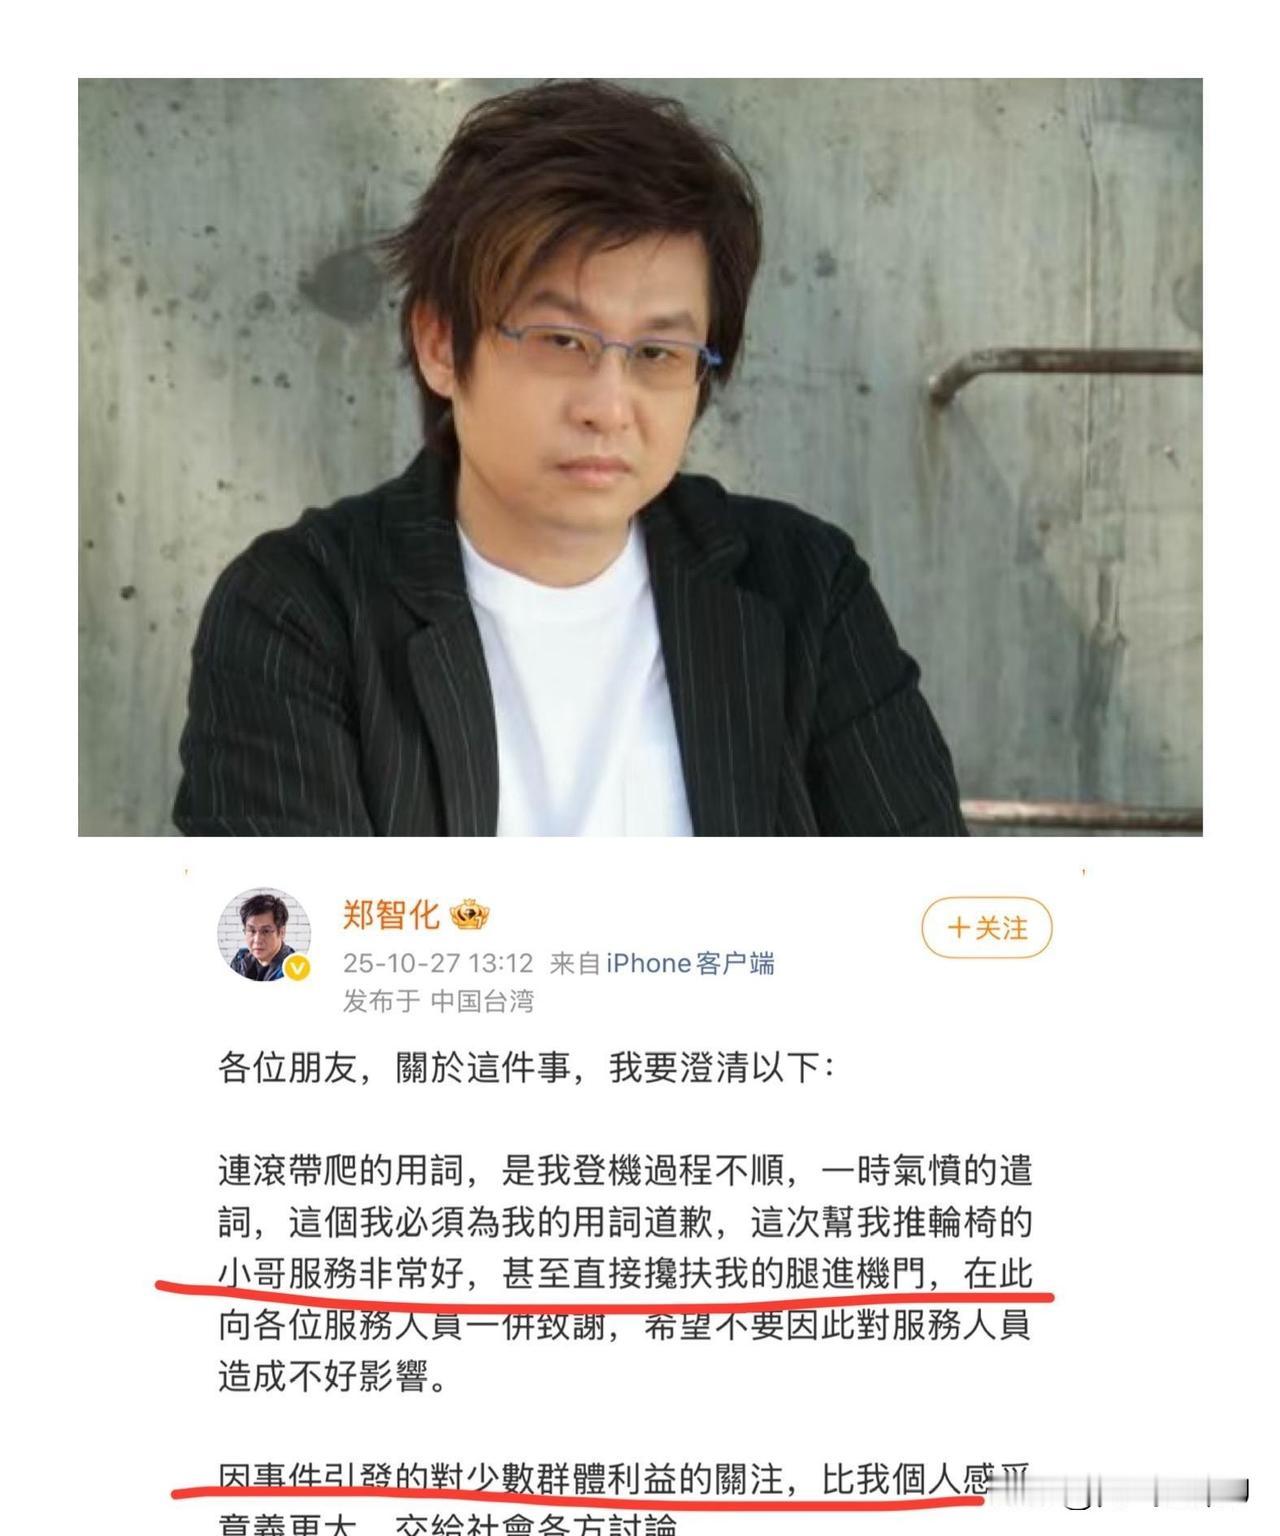
Task: Click the 各位朋友 opening line of the post
Action: pyautogui.click(x=525, y=1068)
